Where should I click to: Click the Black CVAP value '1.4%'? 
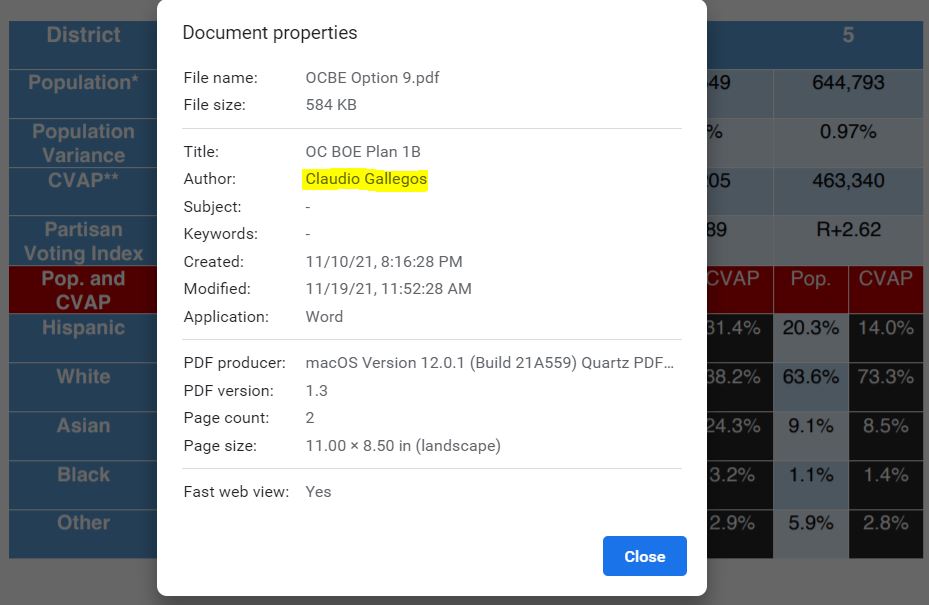[886, 475]
